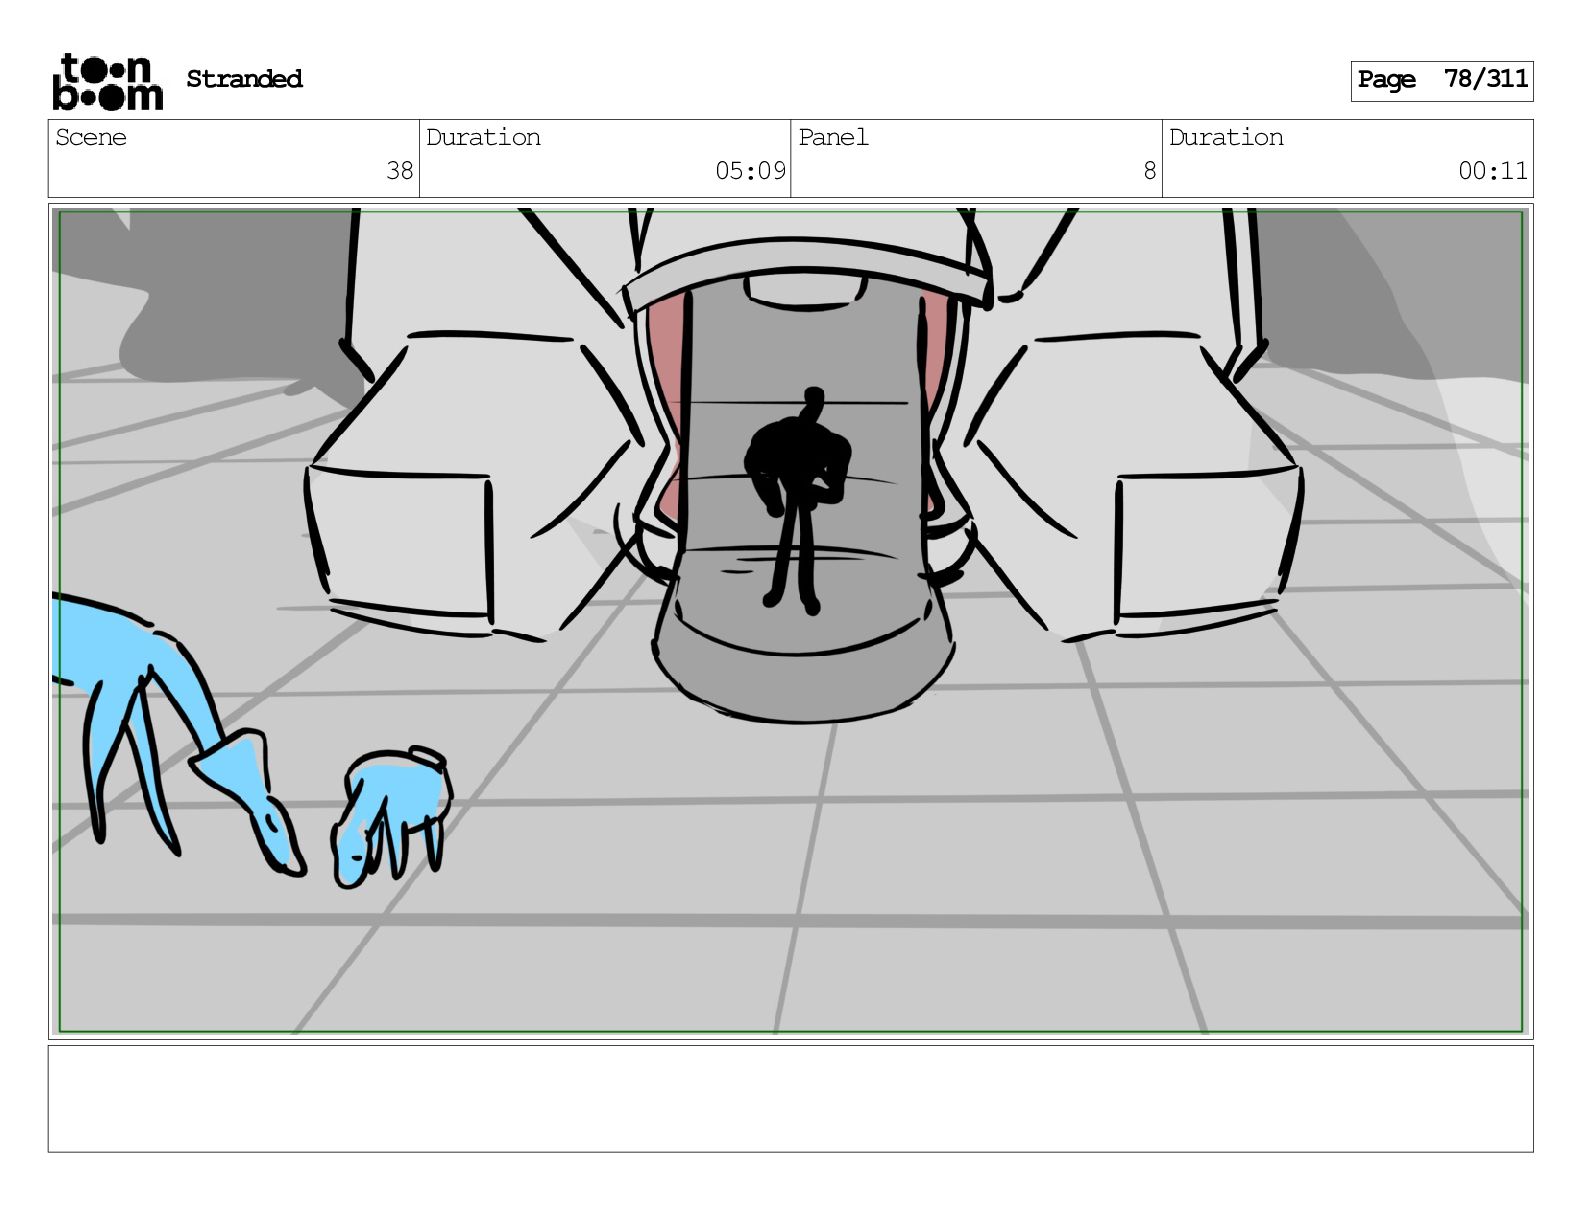Click the 'Page 78/311' indicator
Image resolution: width=1584 pixels, height=1224 pixels.
tap(1441, 80)
